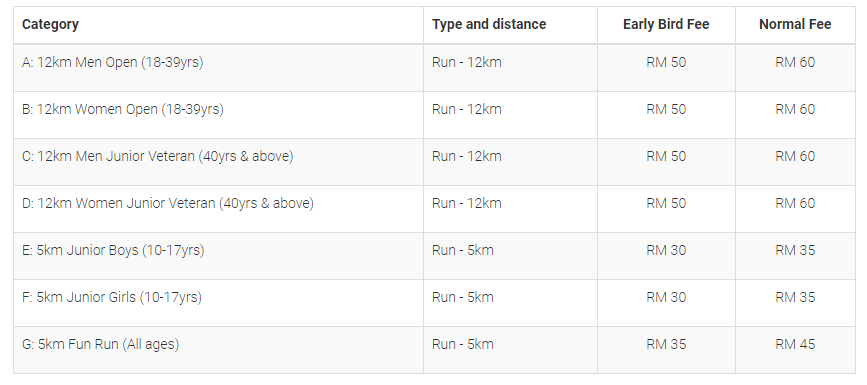This screenshot has height=385, width=867.
Task: Click Run - 5km in Fun Run row
Action: pos(463,345)
